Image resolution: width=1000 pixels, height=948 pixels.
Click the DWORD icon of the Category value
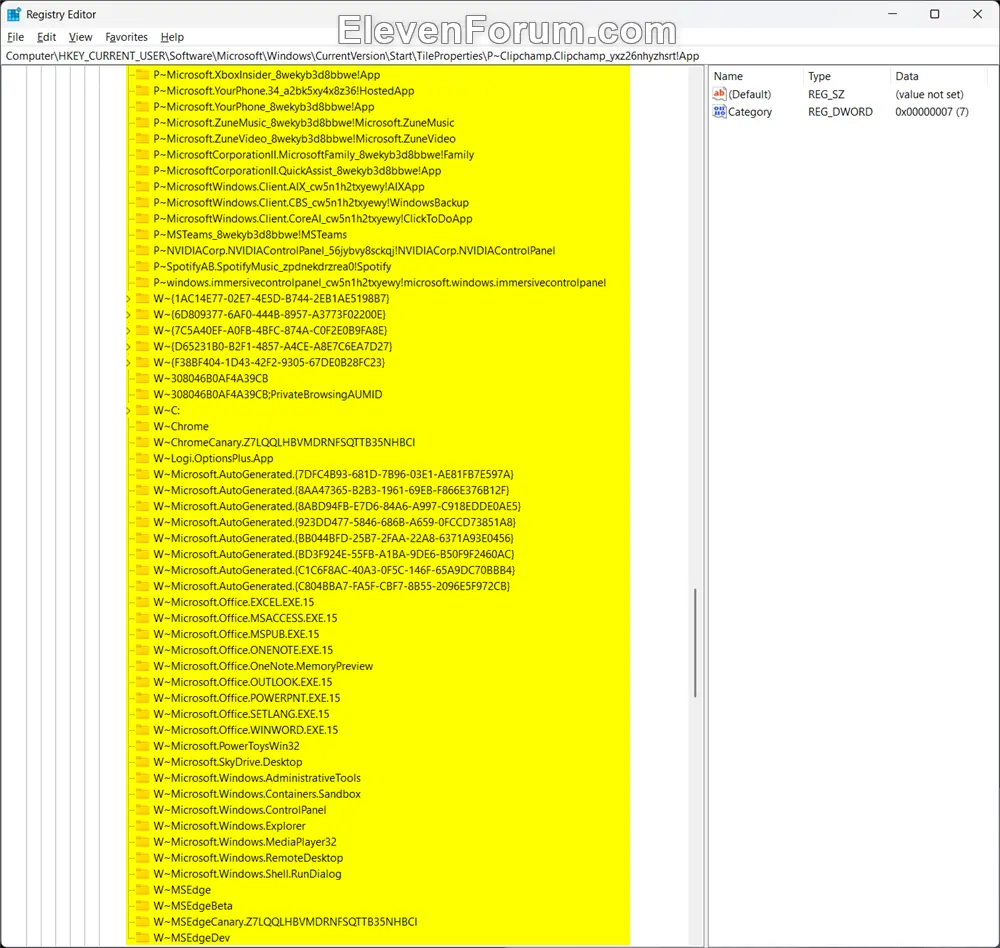click(719, 112)
